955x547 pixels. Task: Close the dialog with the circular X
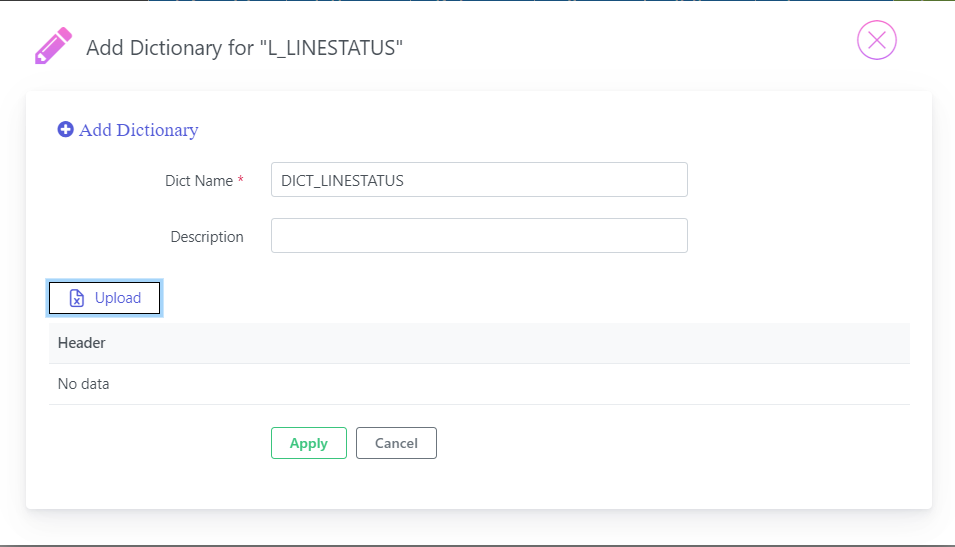tap(876, 40)
